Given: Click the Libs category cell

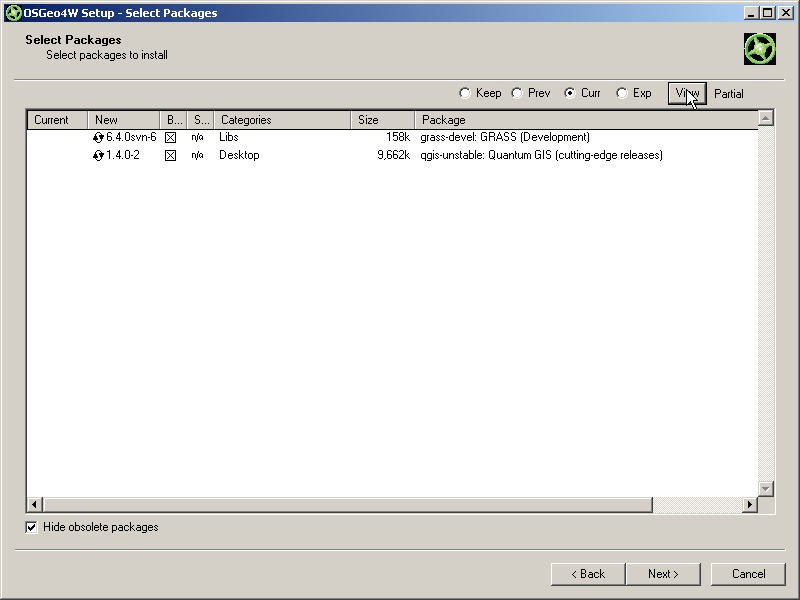Looking at the screenshot, I should pos(229,137).
